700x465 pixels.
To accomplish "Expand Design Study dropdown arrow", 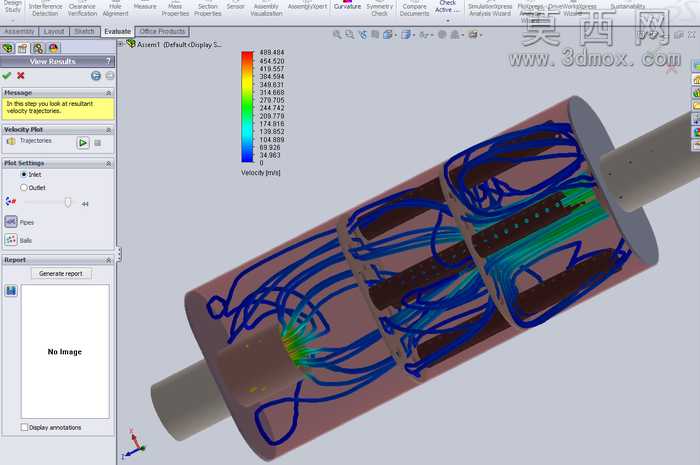I will [12, 21].
